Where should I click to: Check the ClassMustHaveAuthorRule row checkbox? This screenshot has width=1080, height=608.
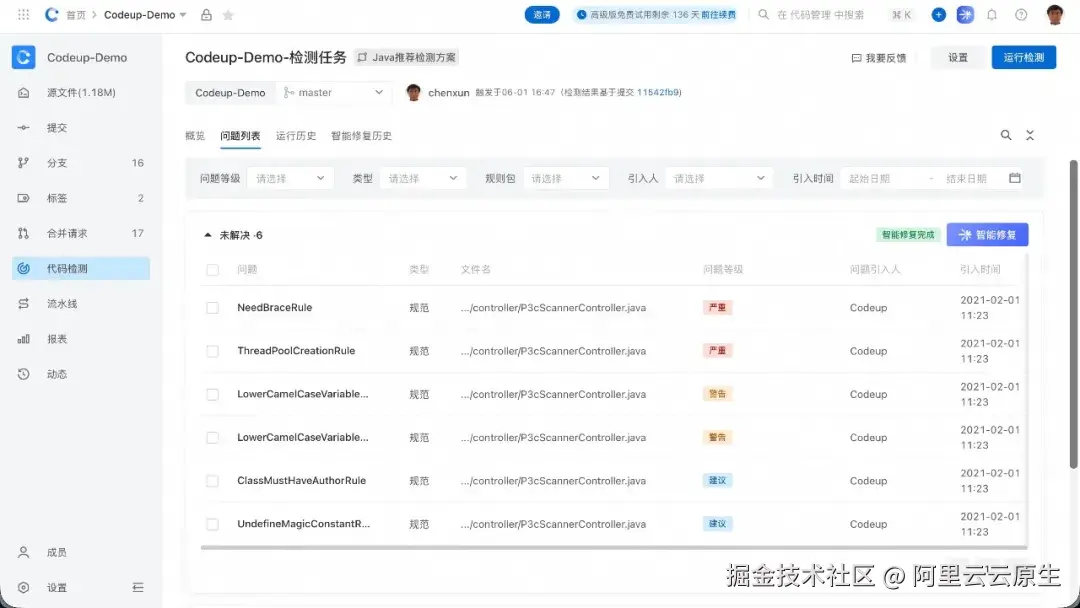click(x=213, y=481)
